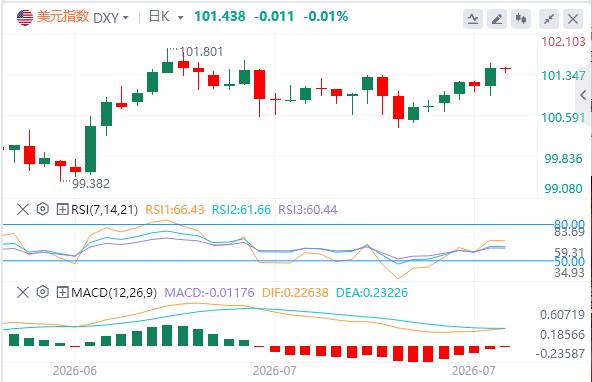592x382 pixels.
Task: Select the MACD(12,26,9) indicator label
Action: tap(114, 293)
